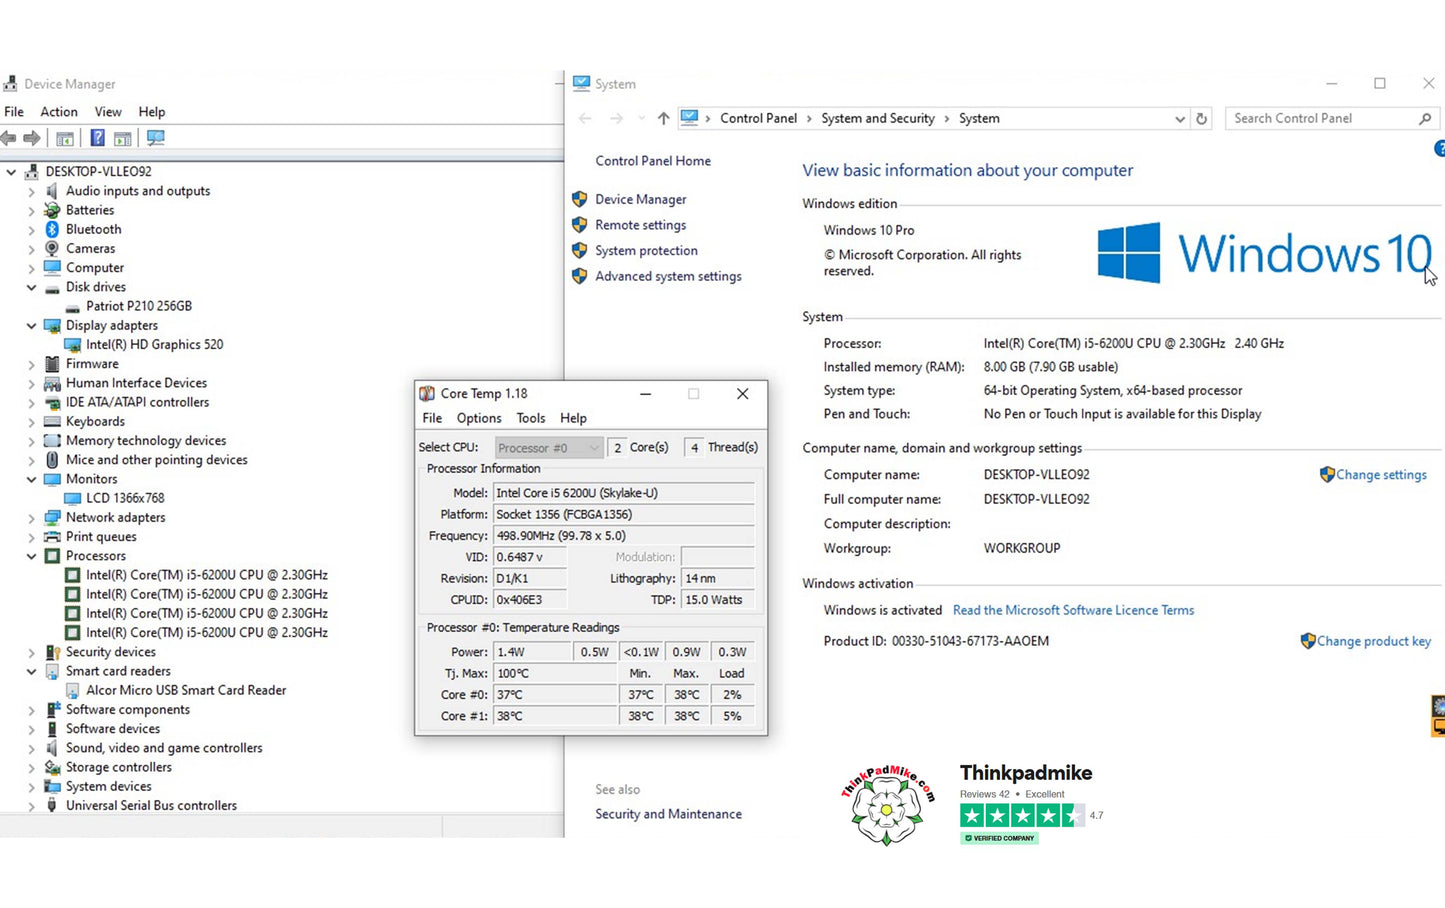
Task: Click the Change settings link
Action: point(1381,475)
